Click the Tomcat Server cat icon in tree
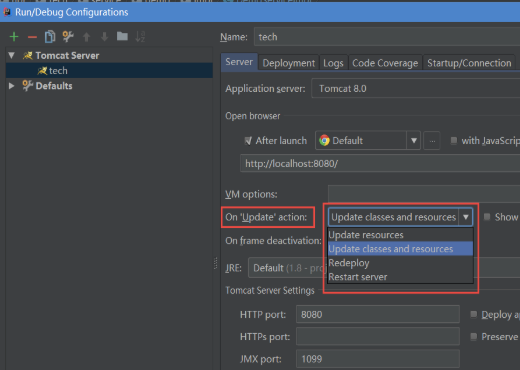The image size is (520, 370). (x=28, y=55)
